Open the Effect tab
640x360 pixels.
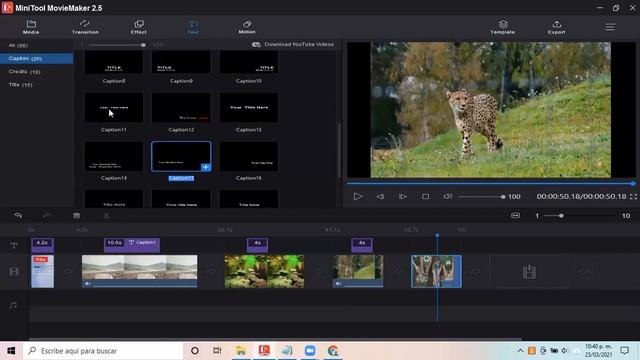pyautogui.click(x=138, y=27)
